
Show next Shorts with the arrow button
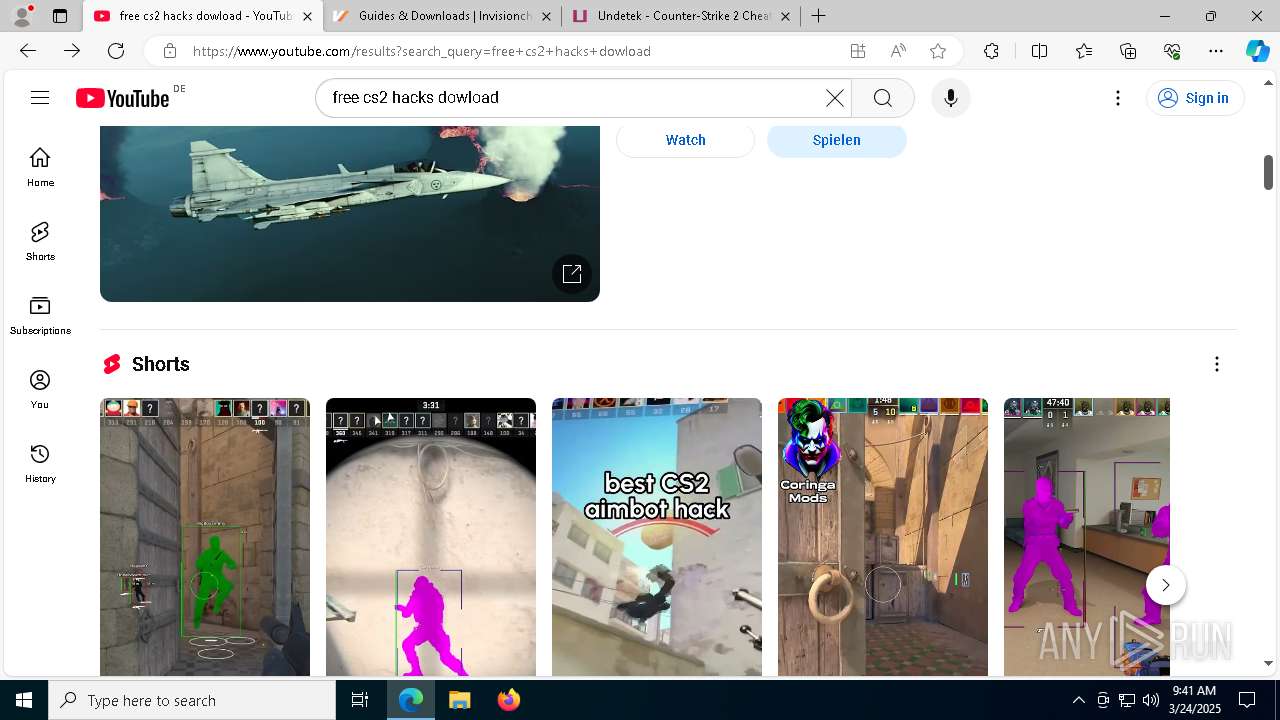click(1166, 585)
